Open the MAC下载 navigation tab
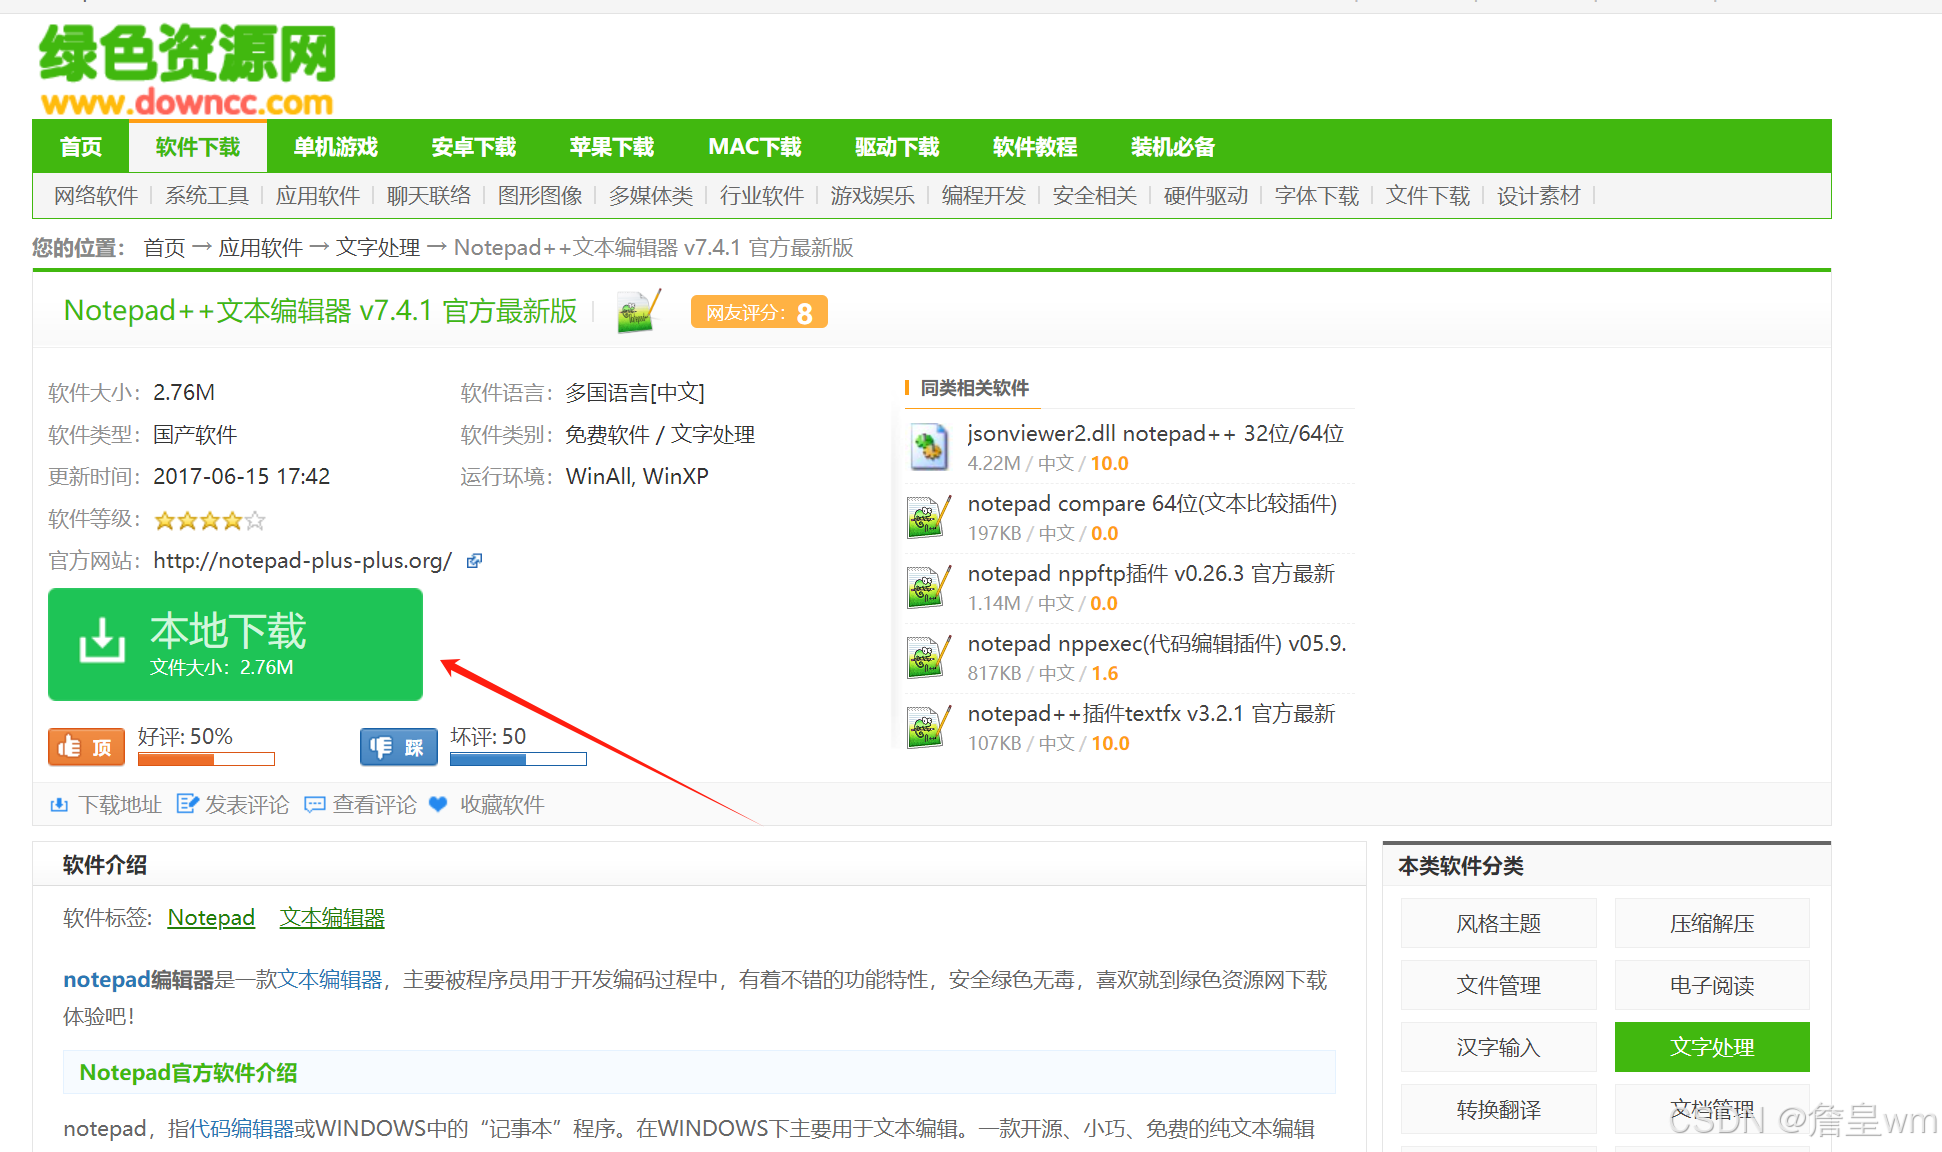The width and height of the screenshot is (1942, 1152). click(x=755, y=147)
